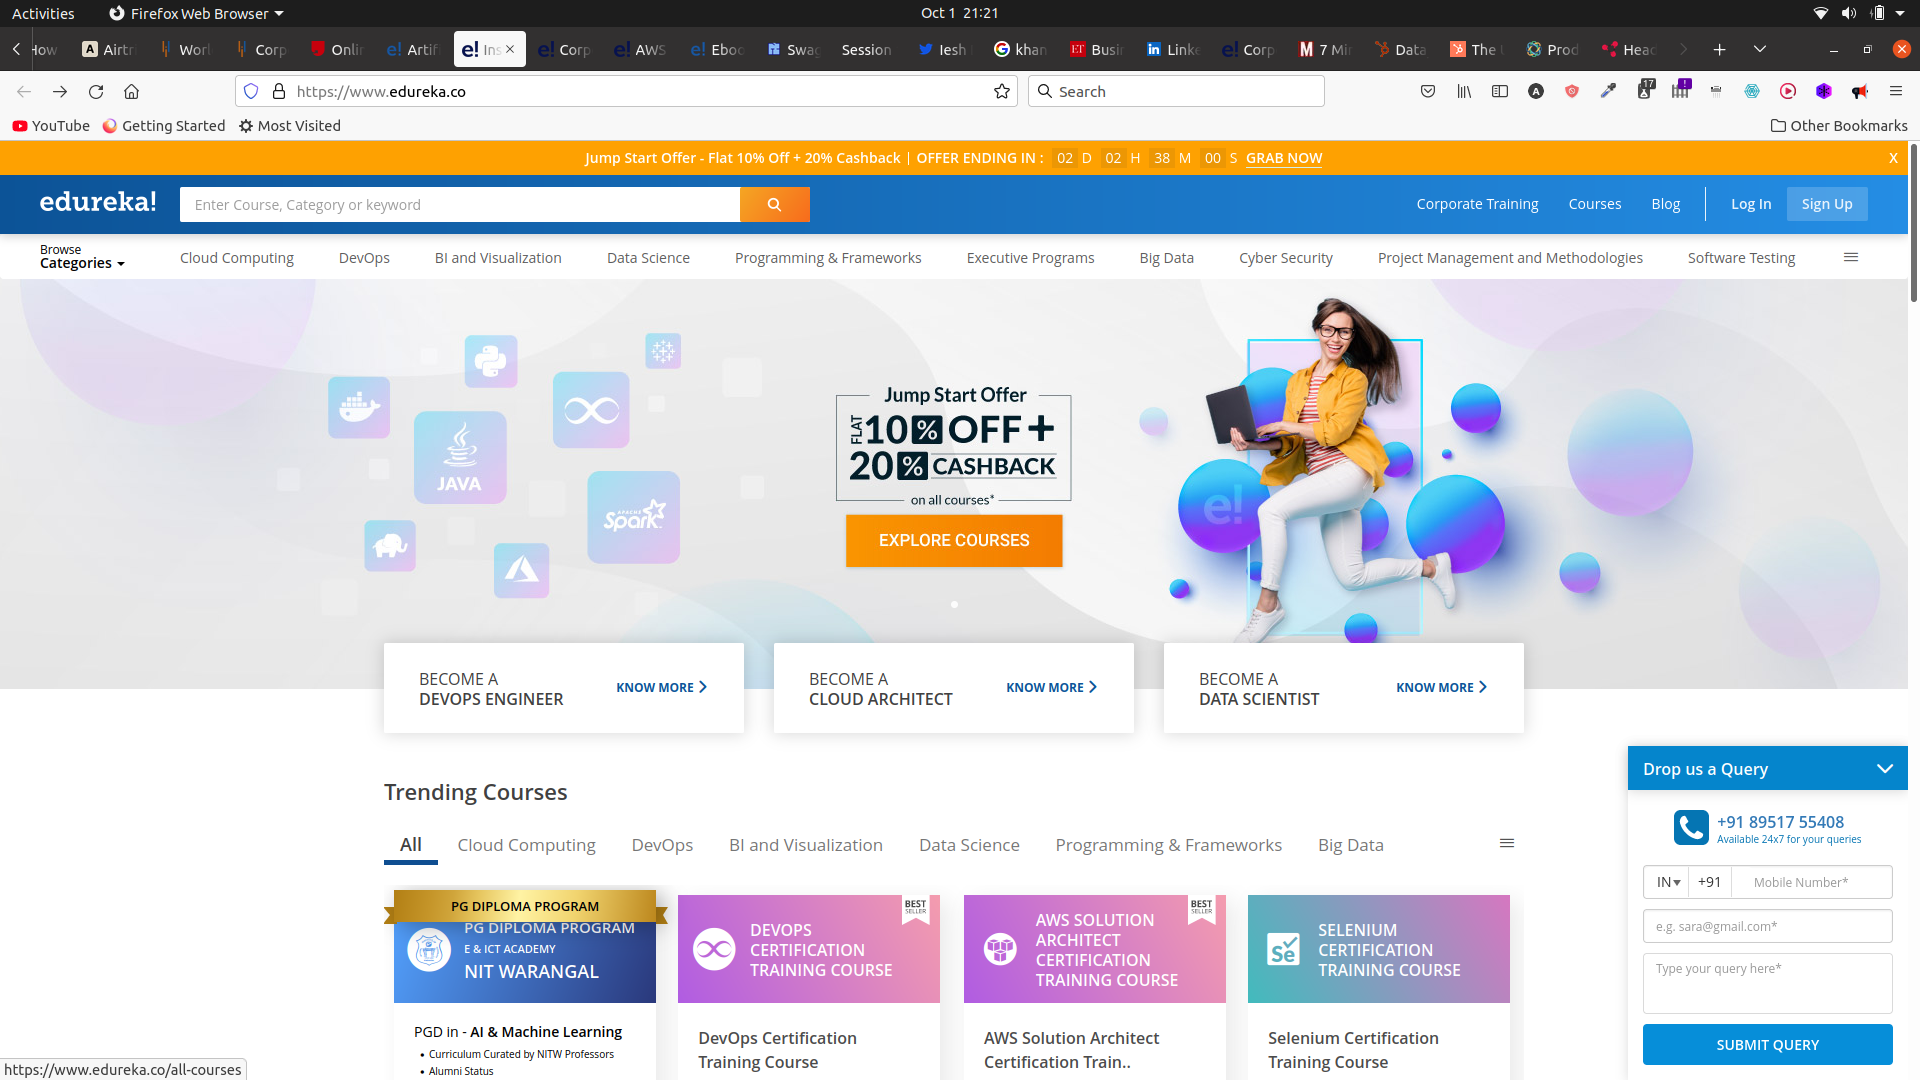This screenshot has height=1080, width=1920.
Task: Open the Firefox application menu
Action: coord(1896,91)
